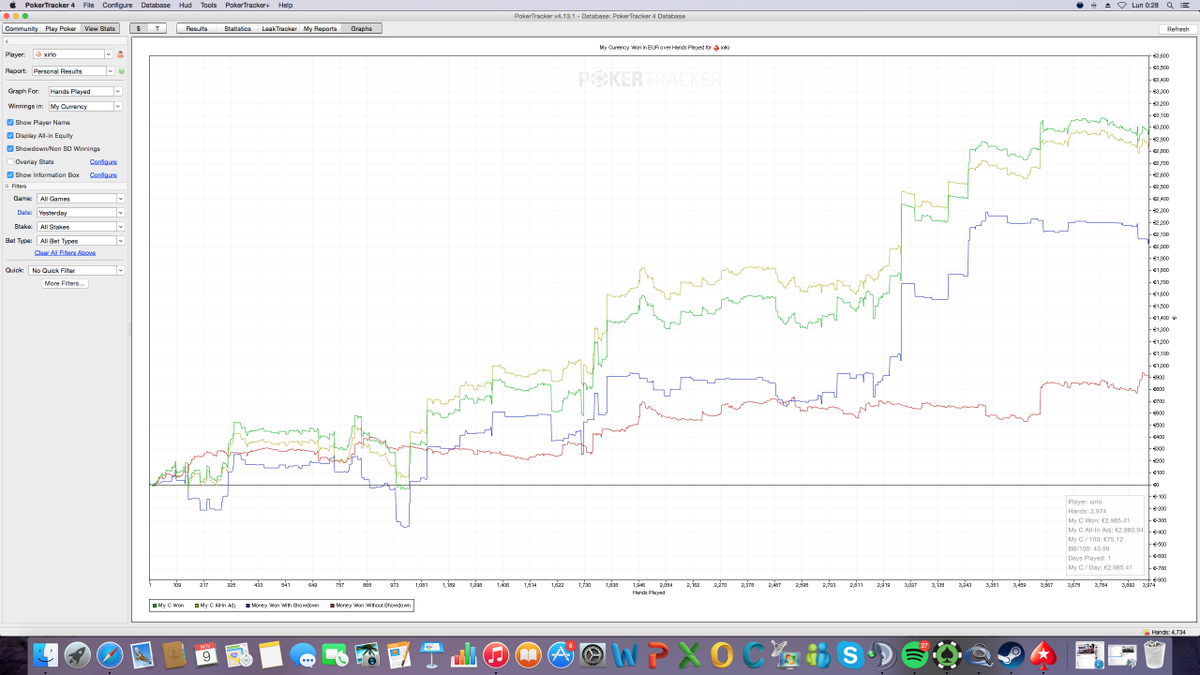Image resolution: width=1200 pixels, height=675 pixels.
Task: Open the Bet Type dropdown All Bet Types
Action: click(x=80, y=241)
